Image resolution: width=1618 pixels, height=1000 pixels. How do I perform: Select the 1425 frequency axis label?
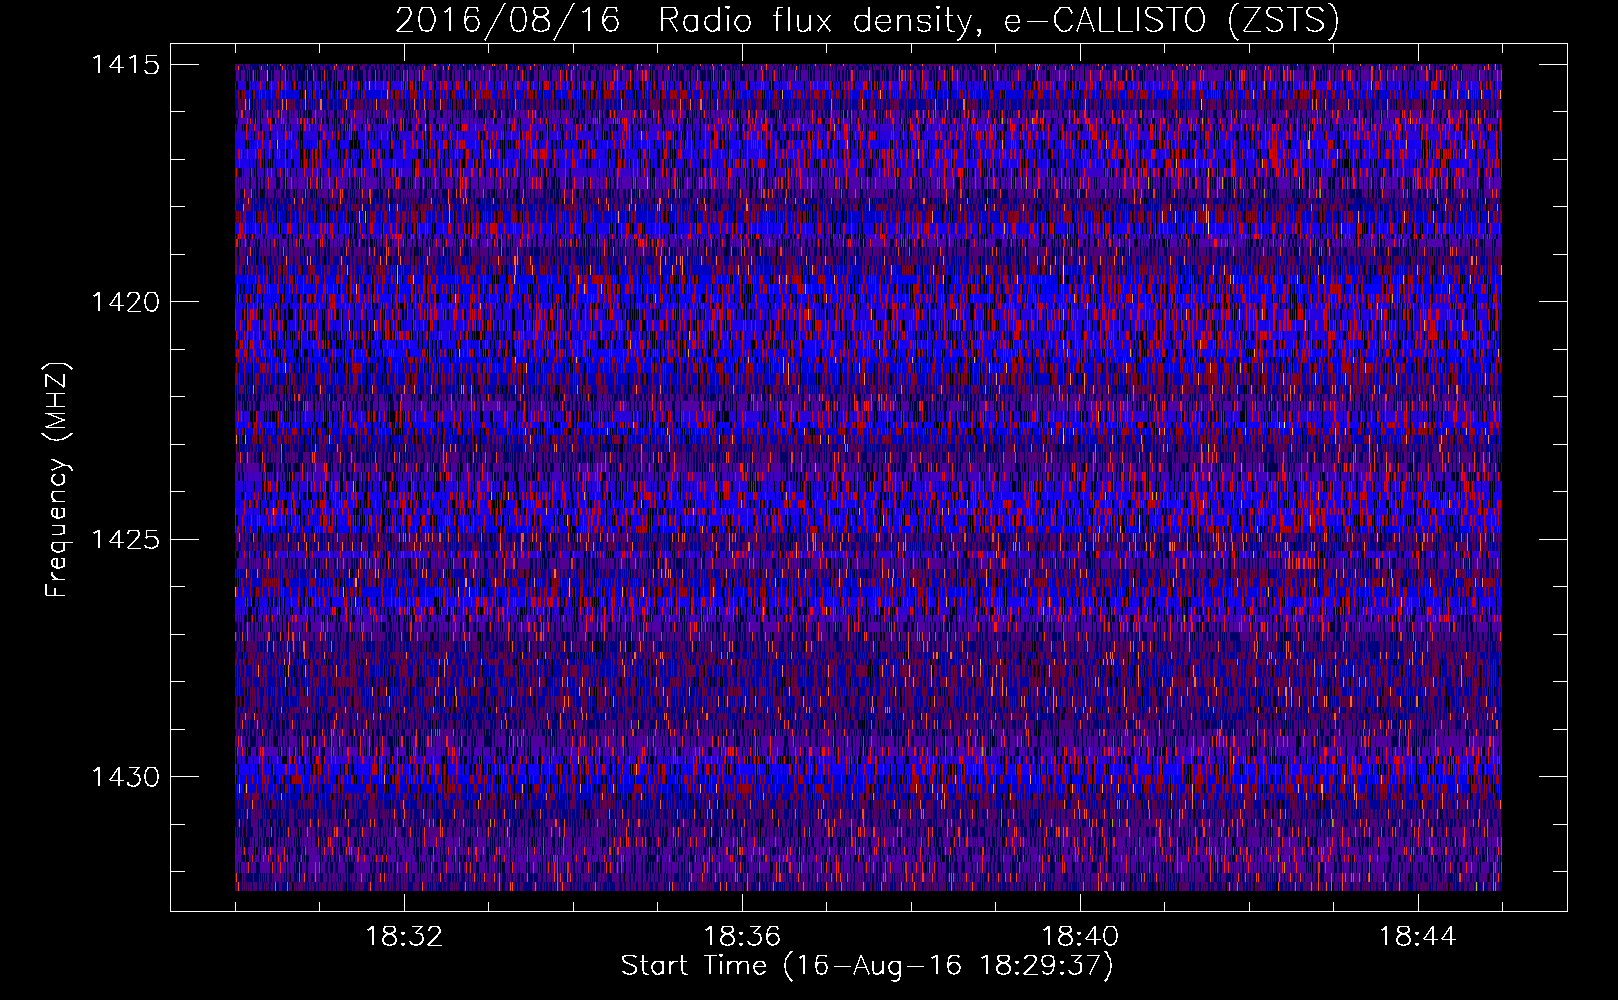coord(125,540)
